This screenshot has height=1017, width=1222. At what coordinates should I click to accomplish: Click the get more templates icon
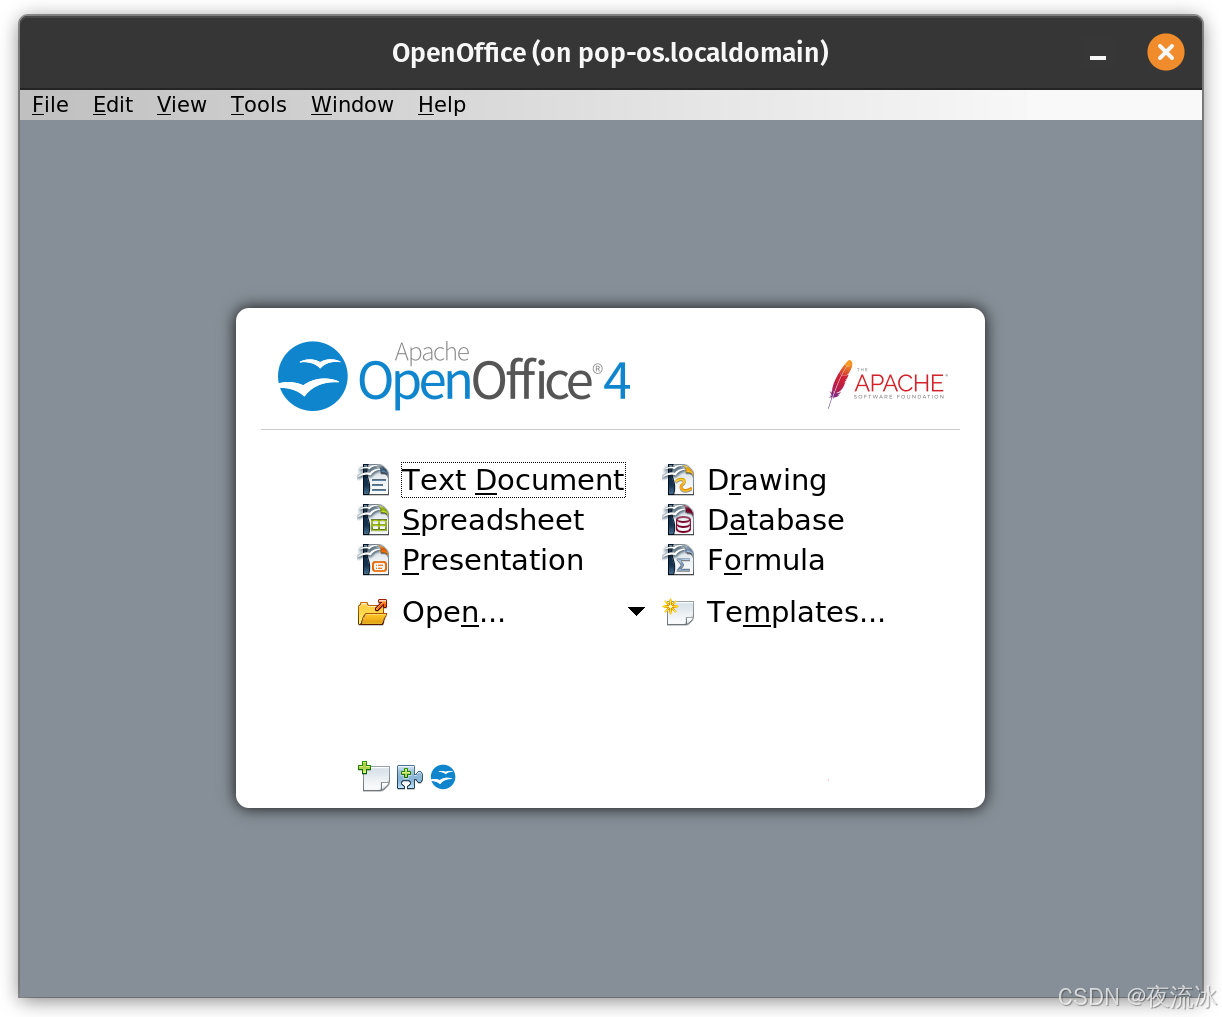tap(374, 776)
